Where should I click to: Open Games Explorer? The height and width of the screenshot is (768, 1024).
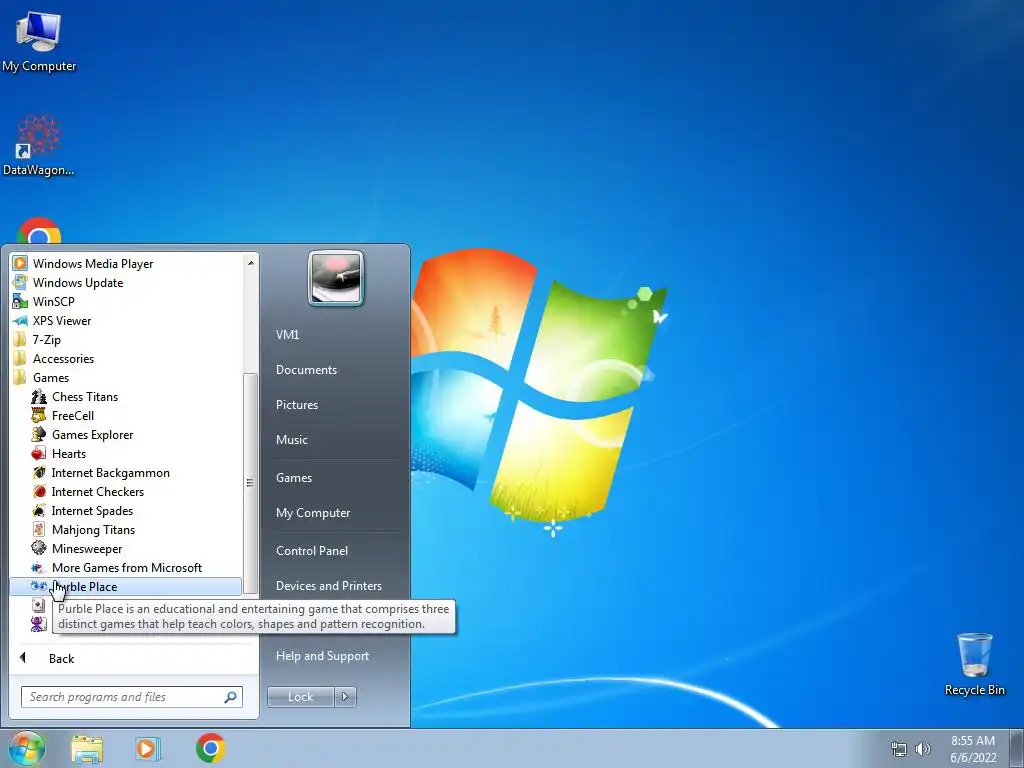pos(92,435)
